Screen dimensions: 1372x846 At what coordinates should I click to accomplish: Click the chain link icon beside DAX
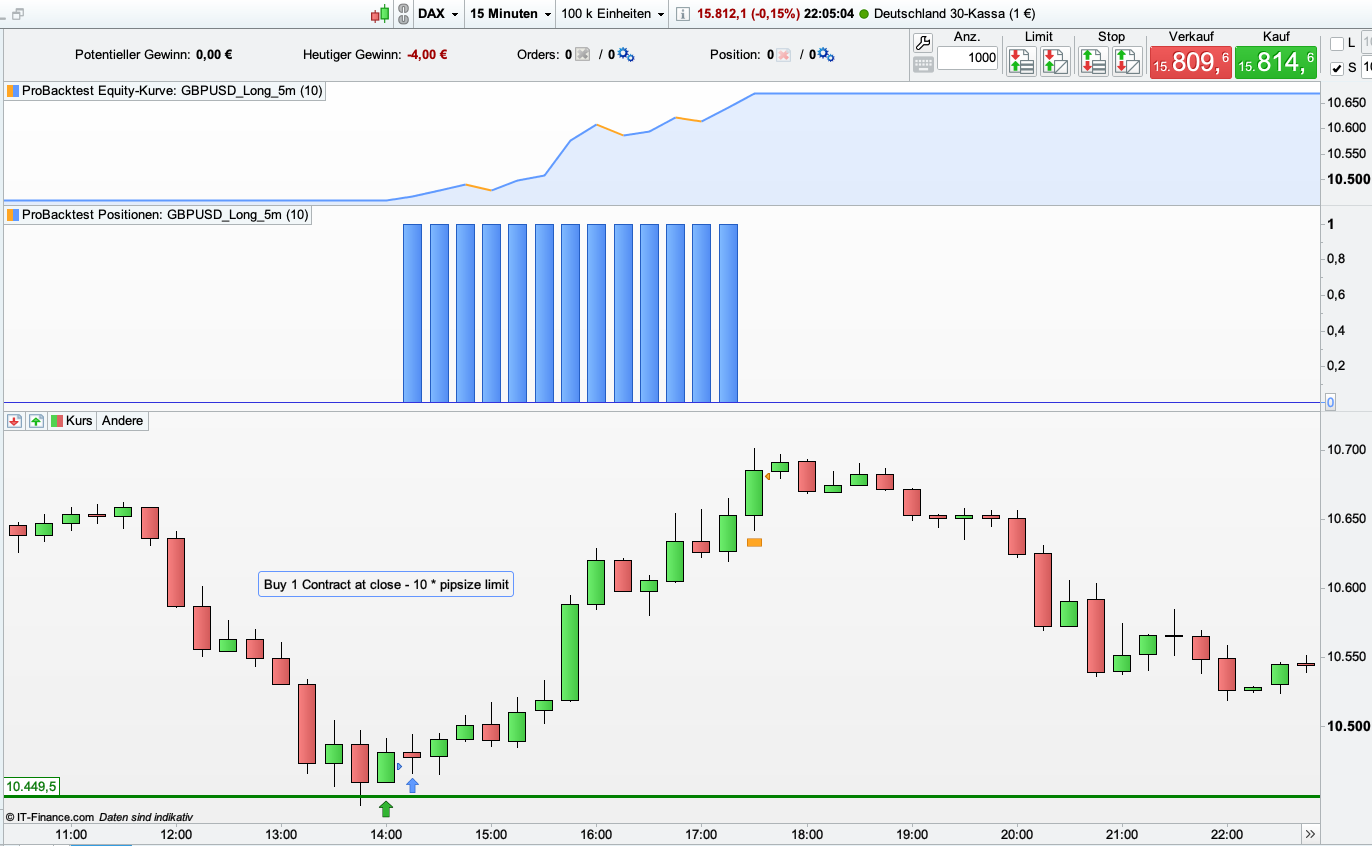tap(402, 14)
